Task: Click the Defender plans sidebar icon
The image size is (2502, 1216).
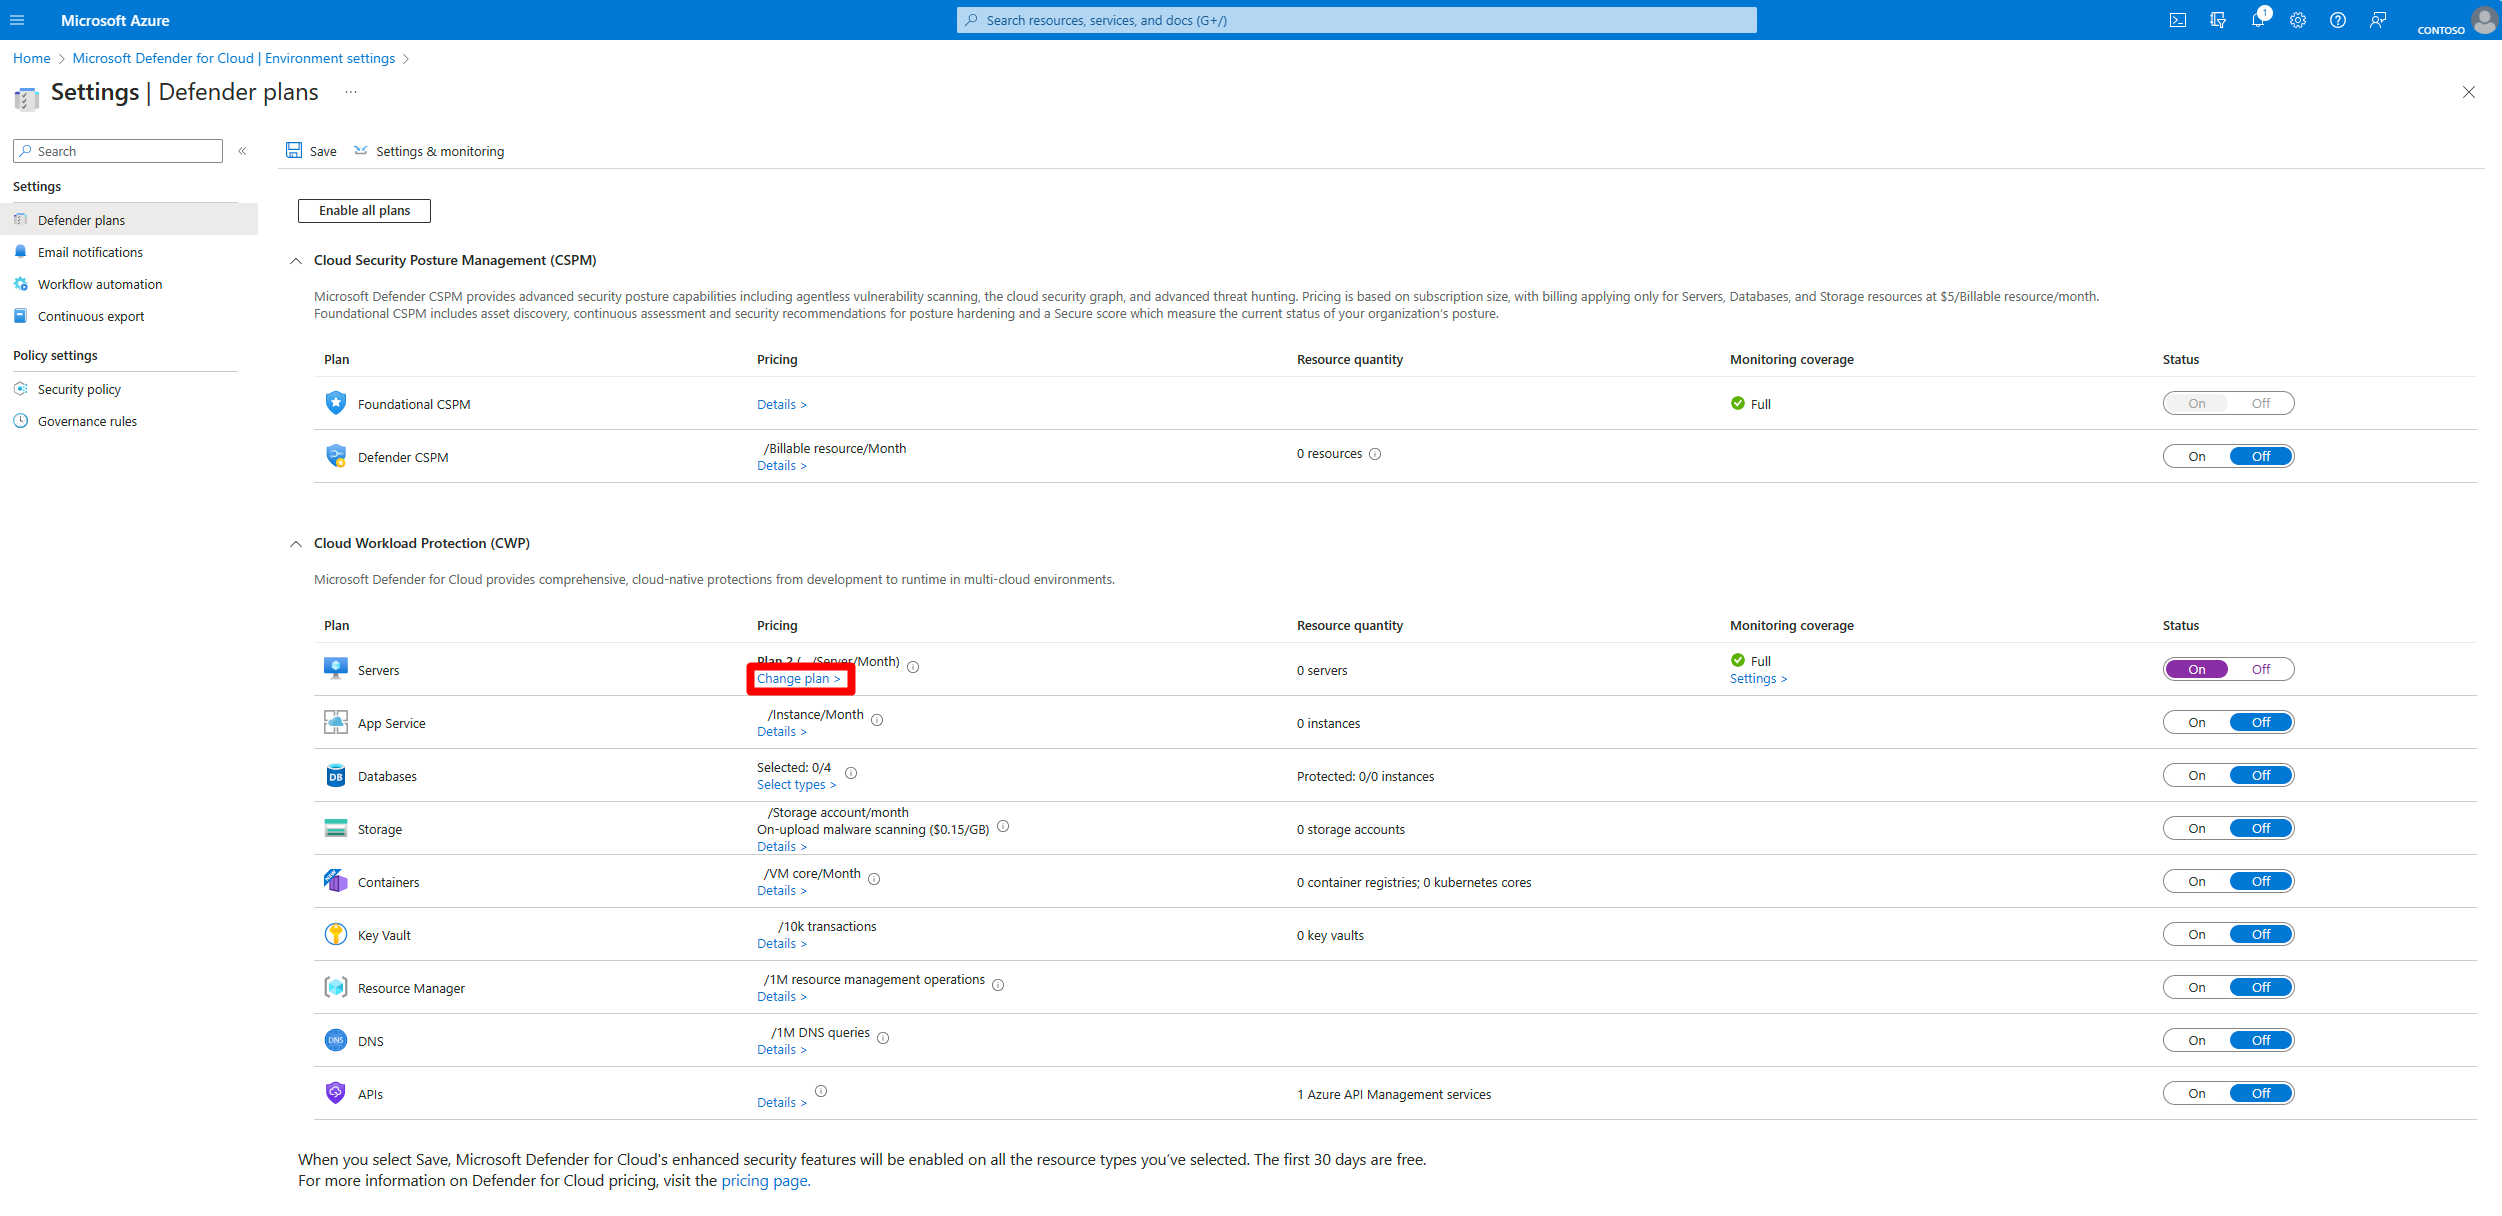Action: point(21,219)
